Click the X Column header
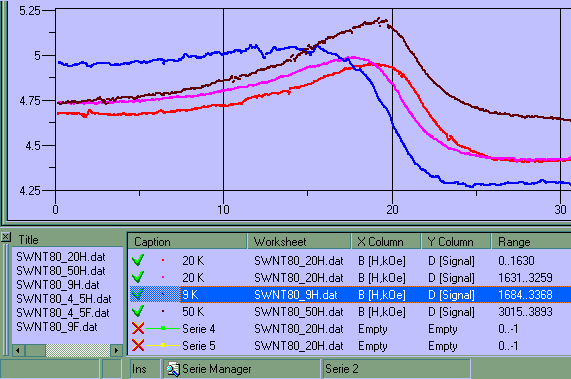571x379 pixels. click(x=386, y=242)
